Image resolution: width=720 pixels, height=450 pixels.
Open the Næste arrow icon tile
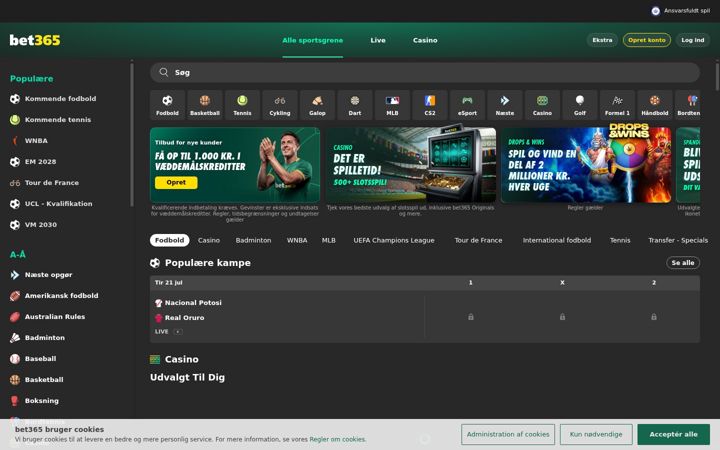[505, 105]
